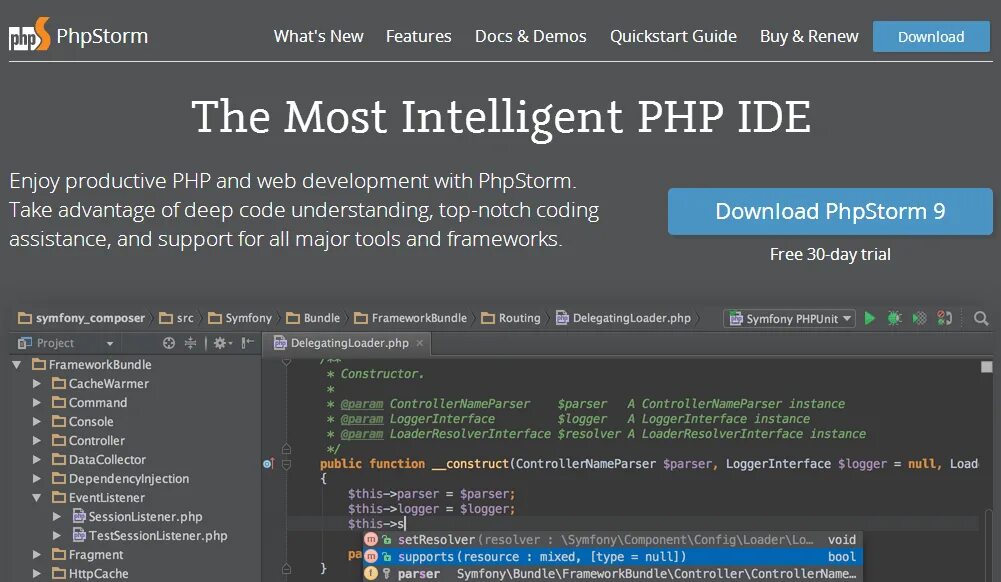The image size is (1001, 582).
Task: Click the inspection status square in the editor
Action: click(986, 367)
